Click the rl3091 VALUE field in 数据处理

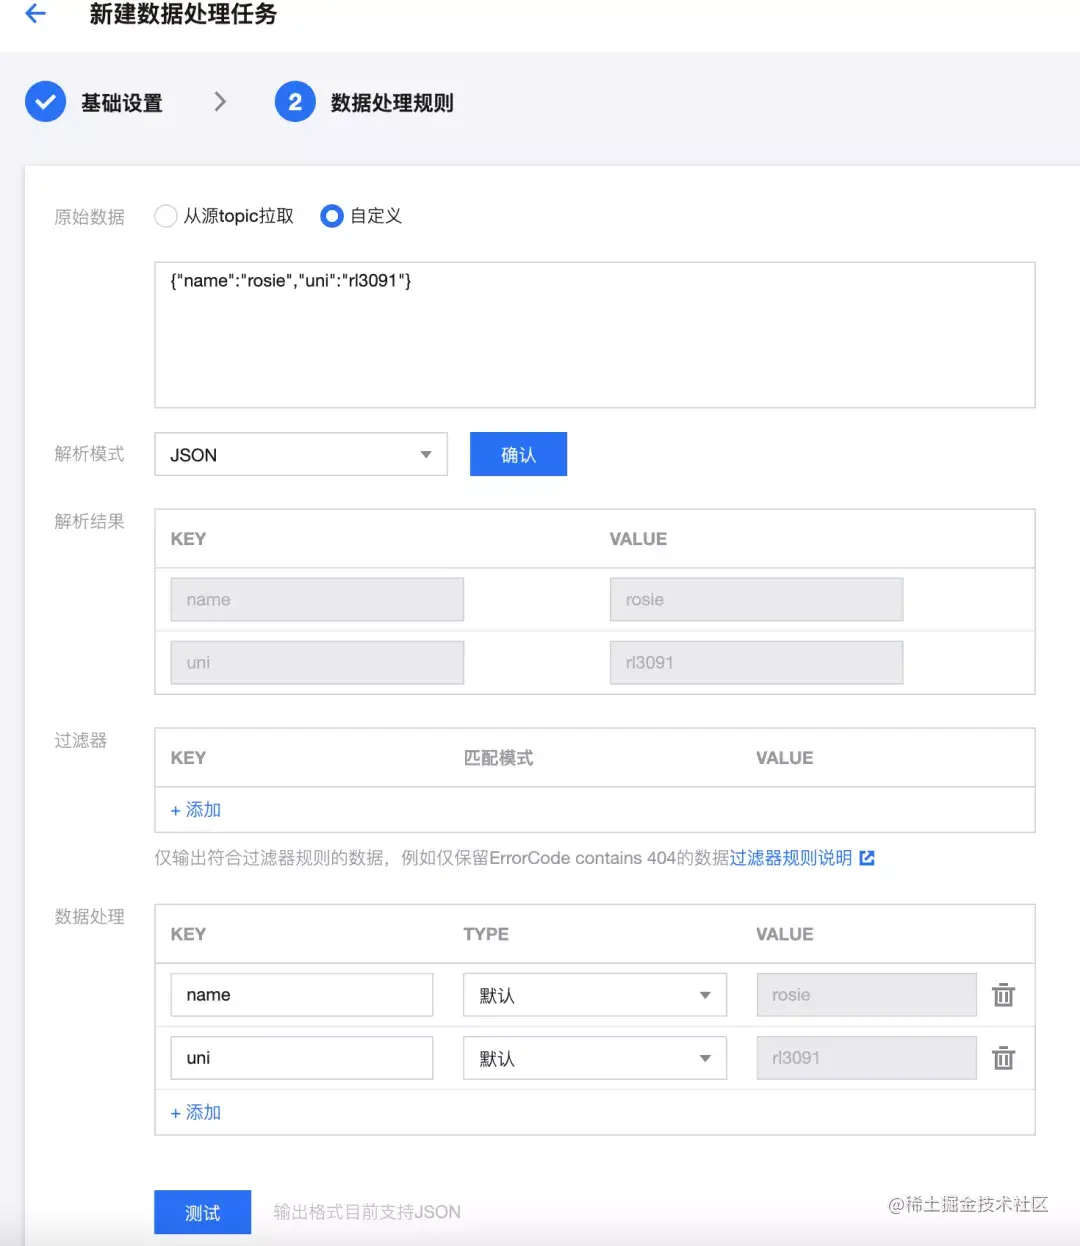[x=866, y=1058]
